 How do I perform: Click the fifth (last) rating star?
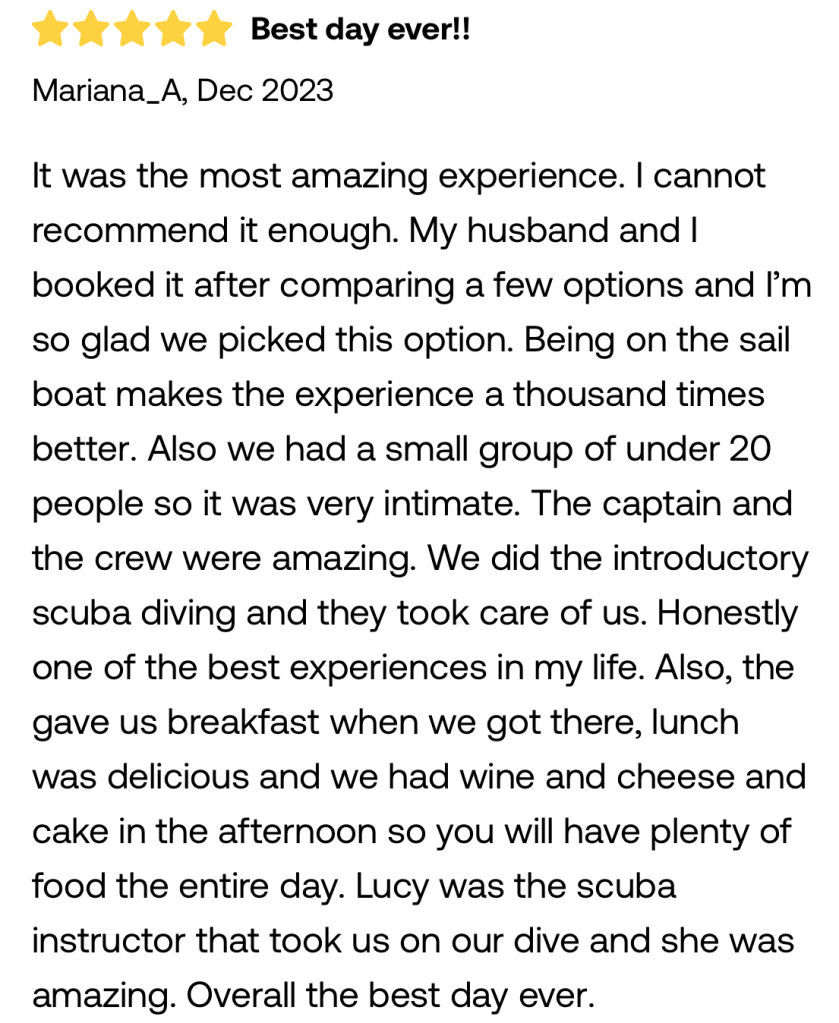[213, 31]
